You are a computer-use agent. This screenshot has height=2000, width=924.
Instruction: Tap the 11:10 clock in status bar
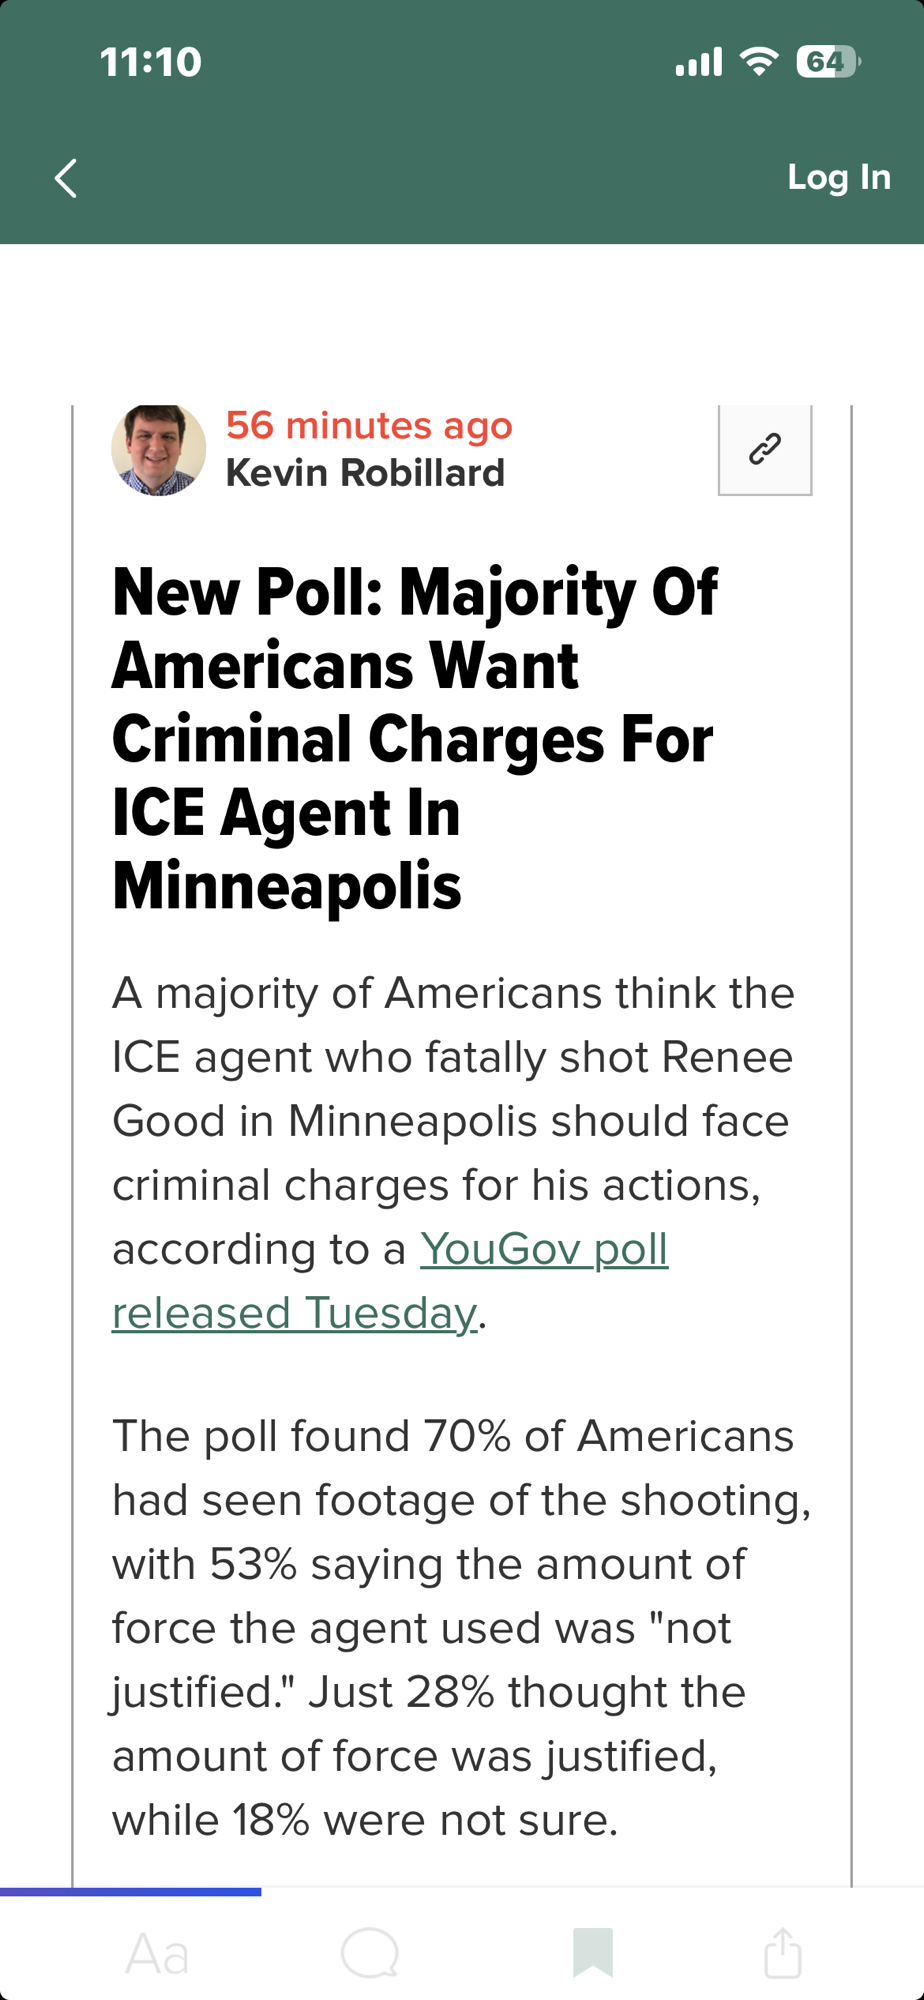(x=151, y=62)
